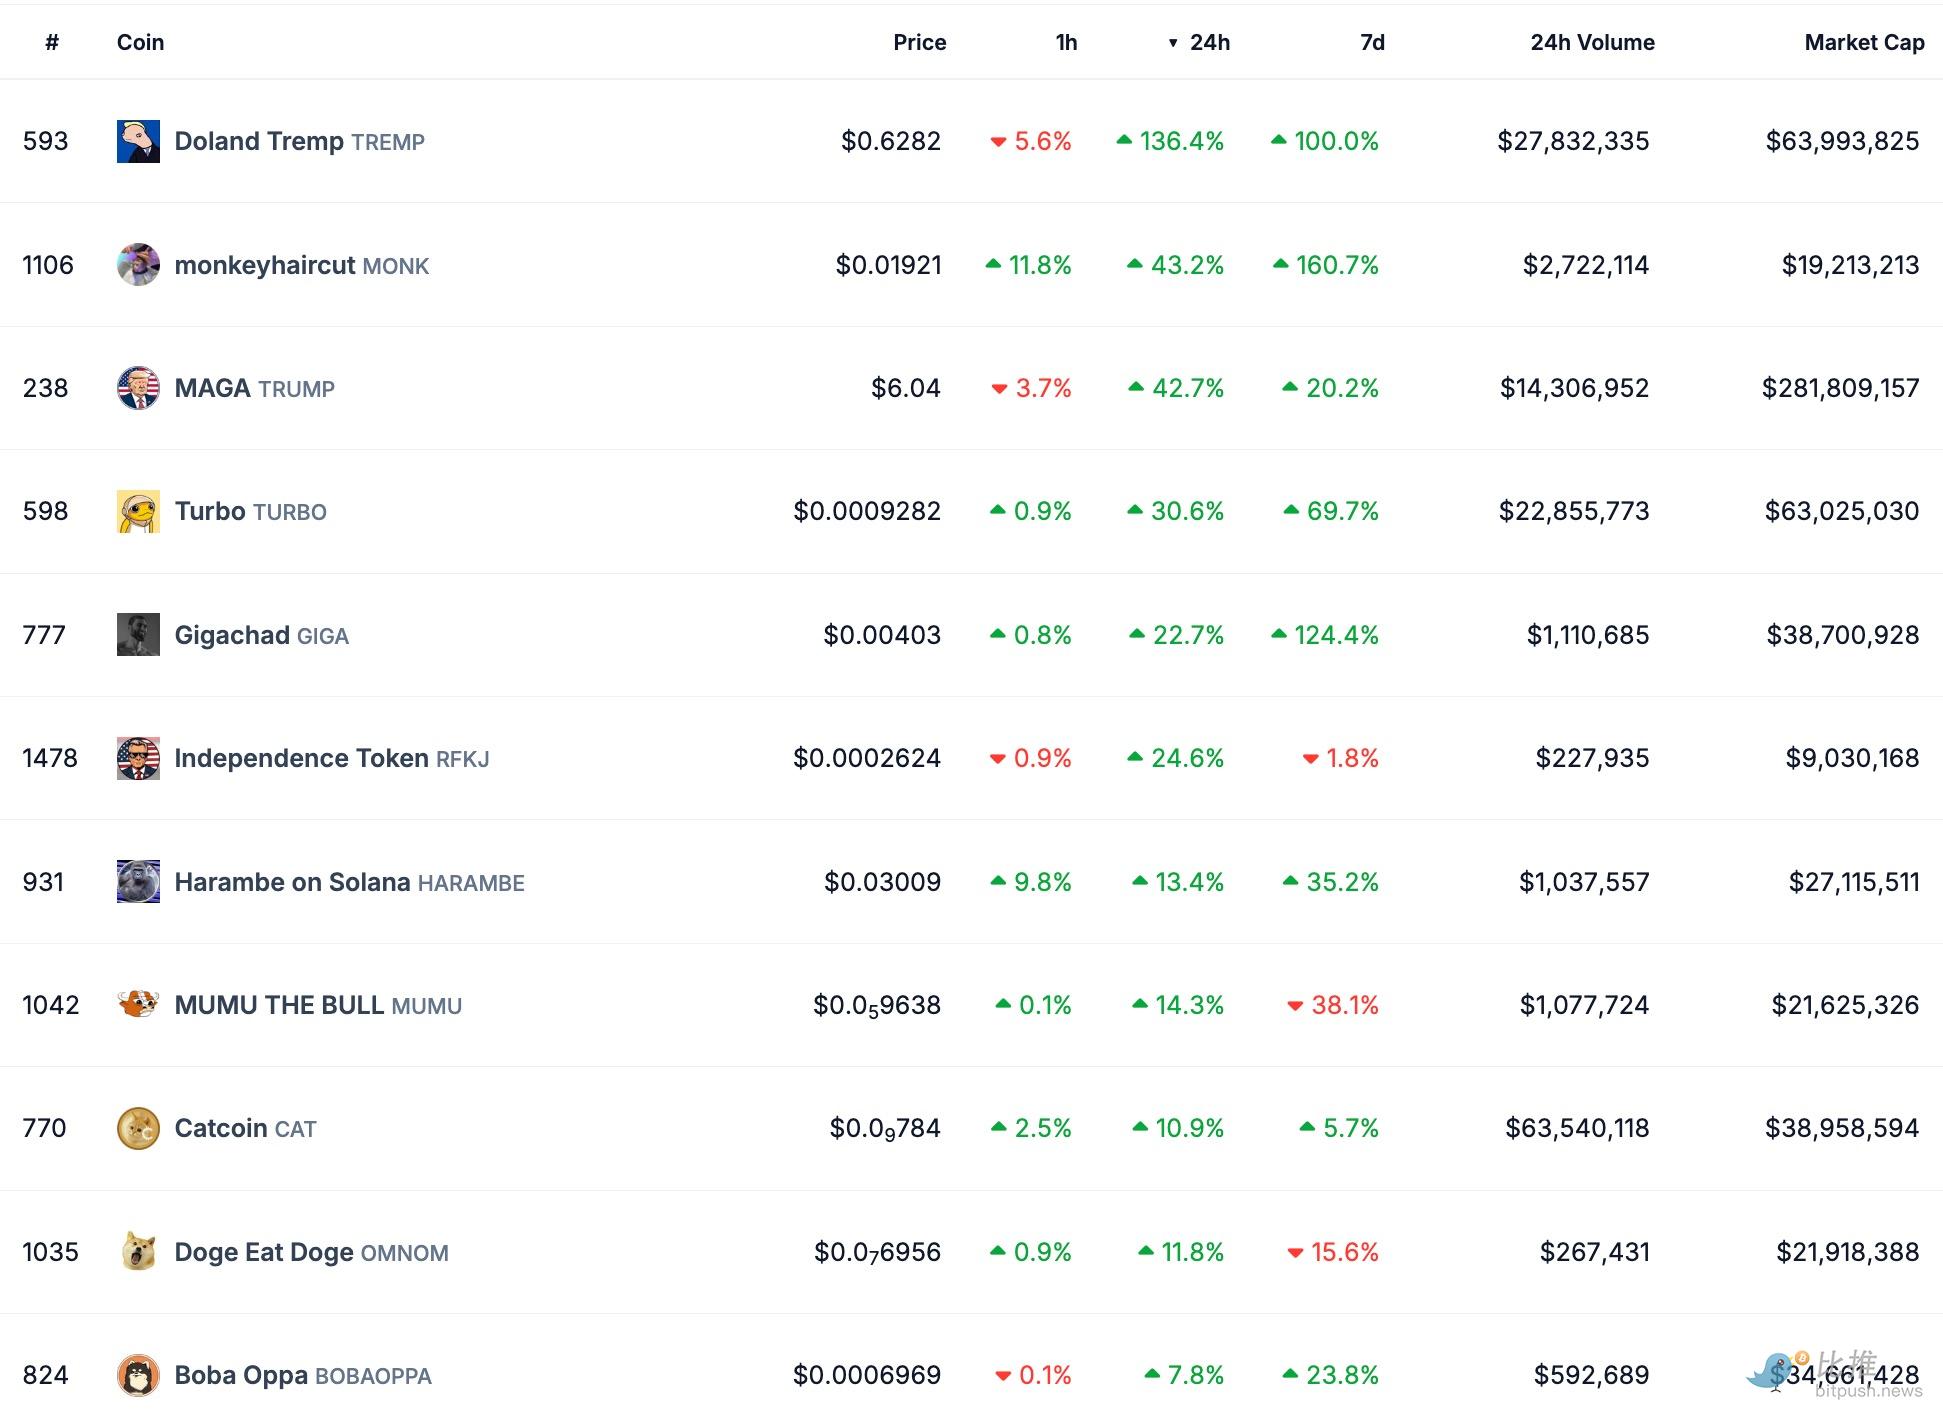Sort table by 24h Volume header
1943x1418 pixels.
click(x=1591, y=42)
